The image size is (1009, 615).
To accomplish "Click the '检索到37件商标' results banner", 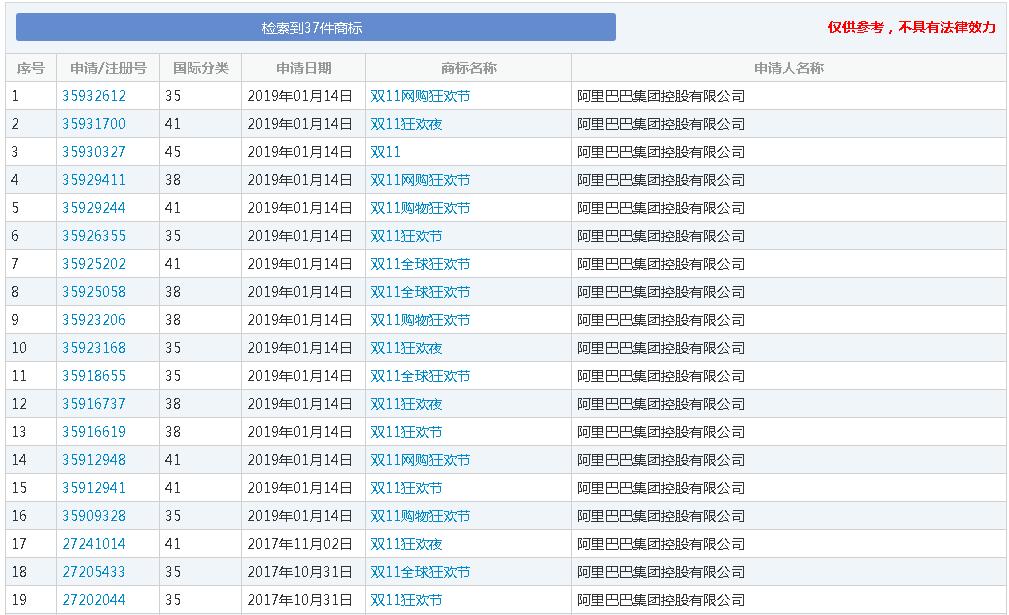I will tap(315, 28).
